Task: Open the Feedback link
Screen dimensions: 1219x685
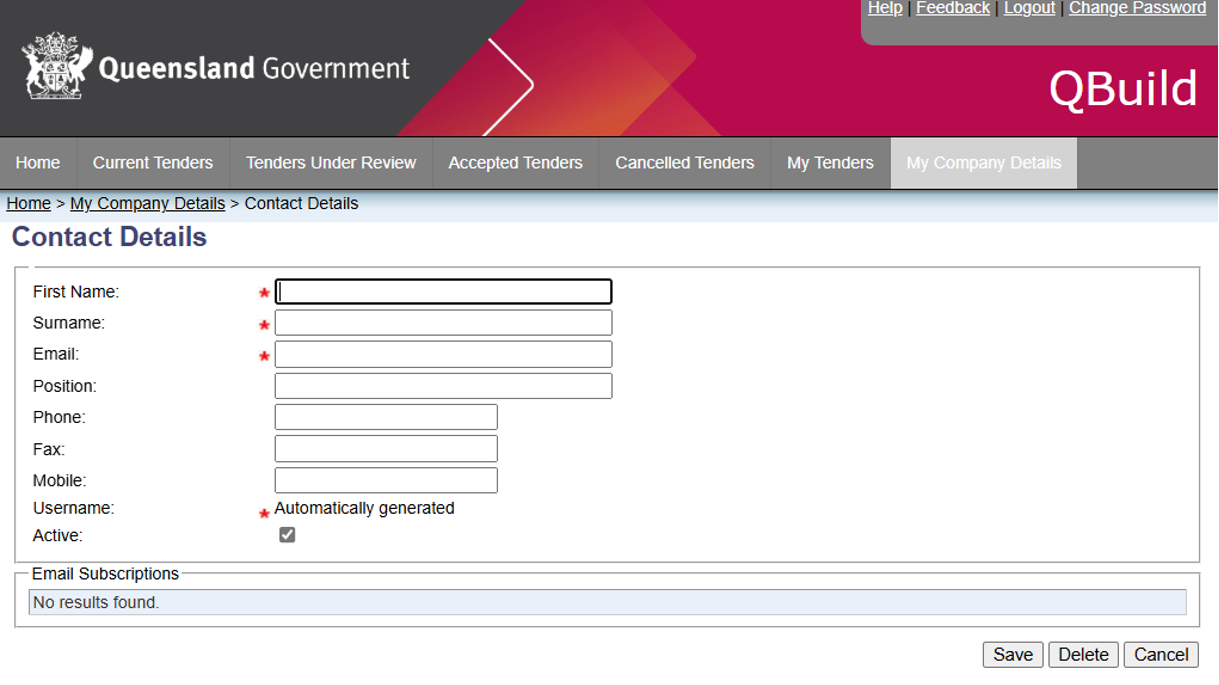Action: (x=953, y=8)
